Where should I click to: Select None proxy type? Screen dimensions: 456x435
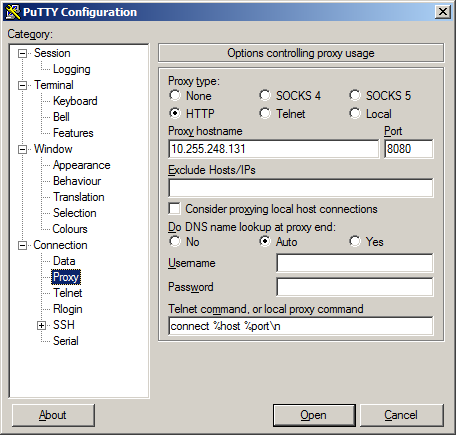click(175, 96)
